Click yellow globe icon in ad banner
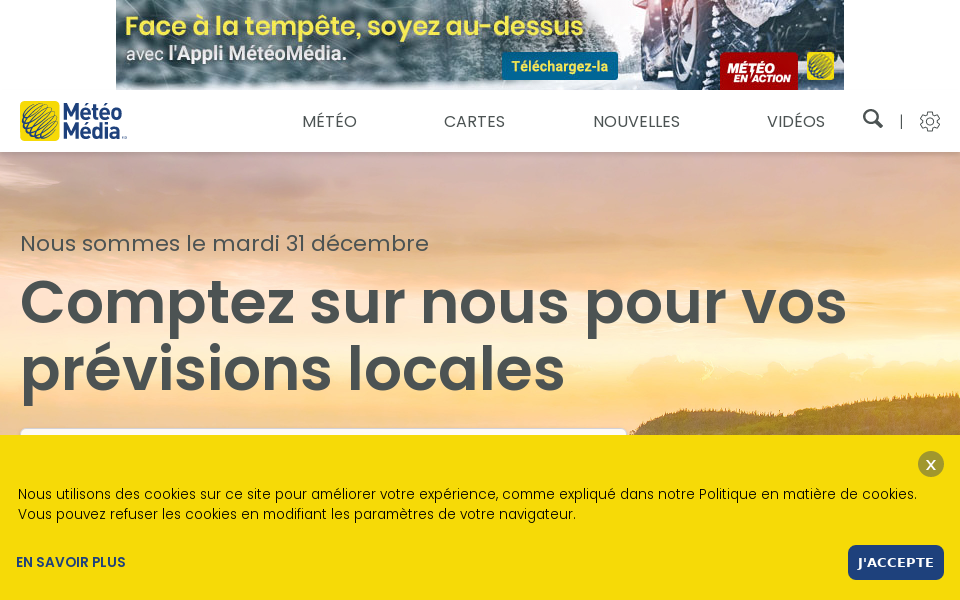Viewport: 960px width, 600px height. click(x=820, y=66)
